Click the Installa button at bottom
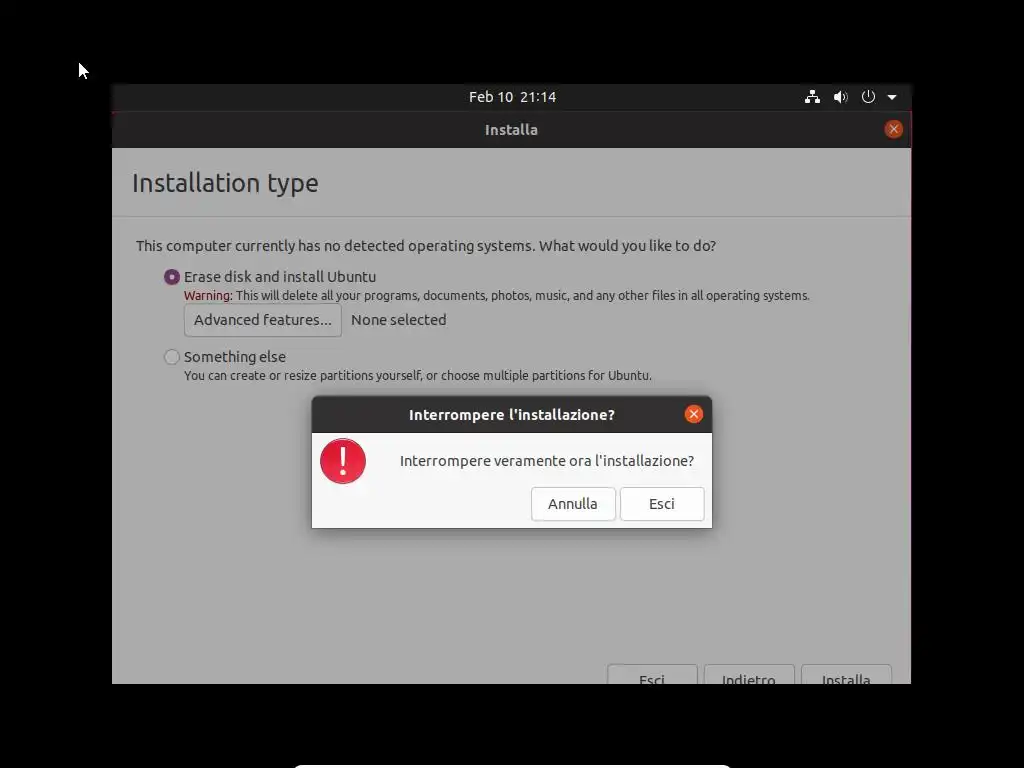This screenshot has width=1024, height=768. (846, 675)
